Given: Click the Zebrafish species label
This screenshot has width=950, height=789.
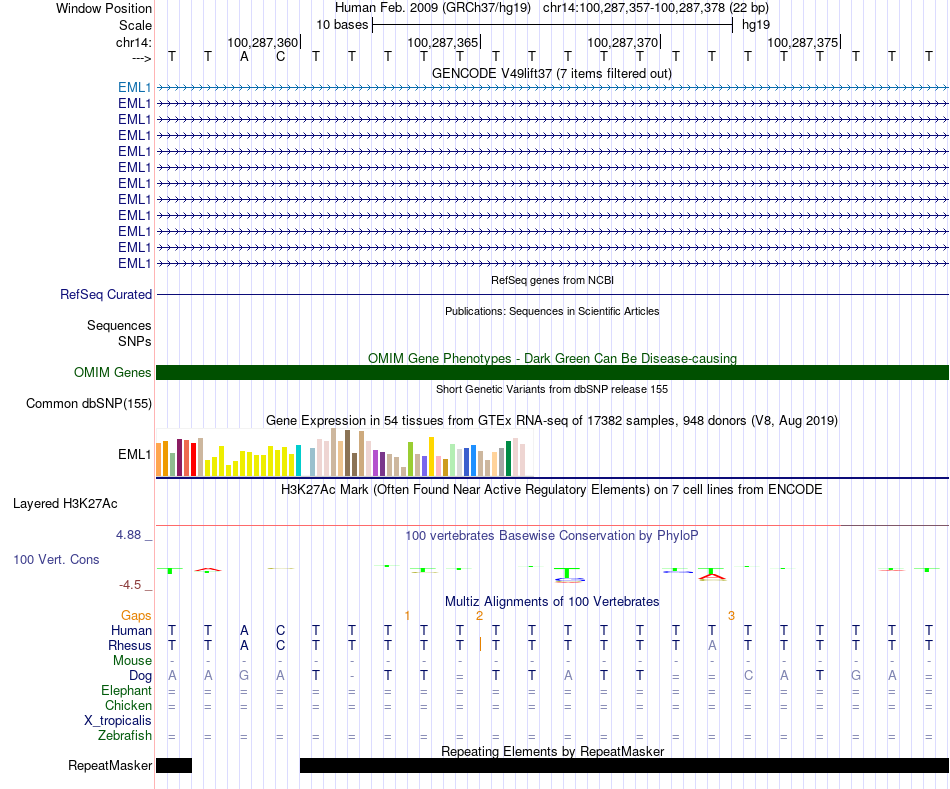Looking at the screenshot, I should 125,736.
